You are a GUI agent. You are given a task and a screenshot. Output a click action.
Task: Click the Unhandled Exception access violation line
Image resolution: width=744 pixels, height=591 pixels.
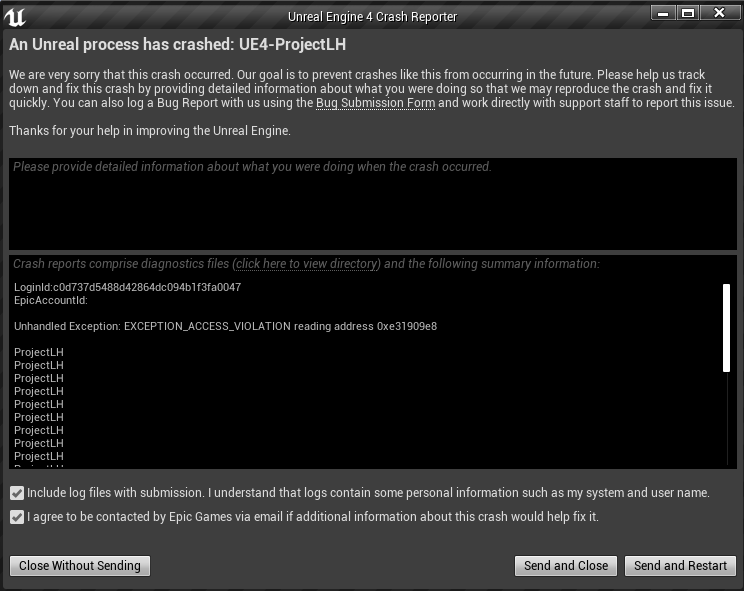point(225,326)
